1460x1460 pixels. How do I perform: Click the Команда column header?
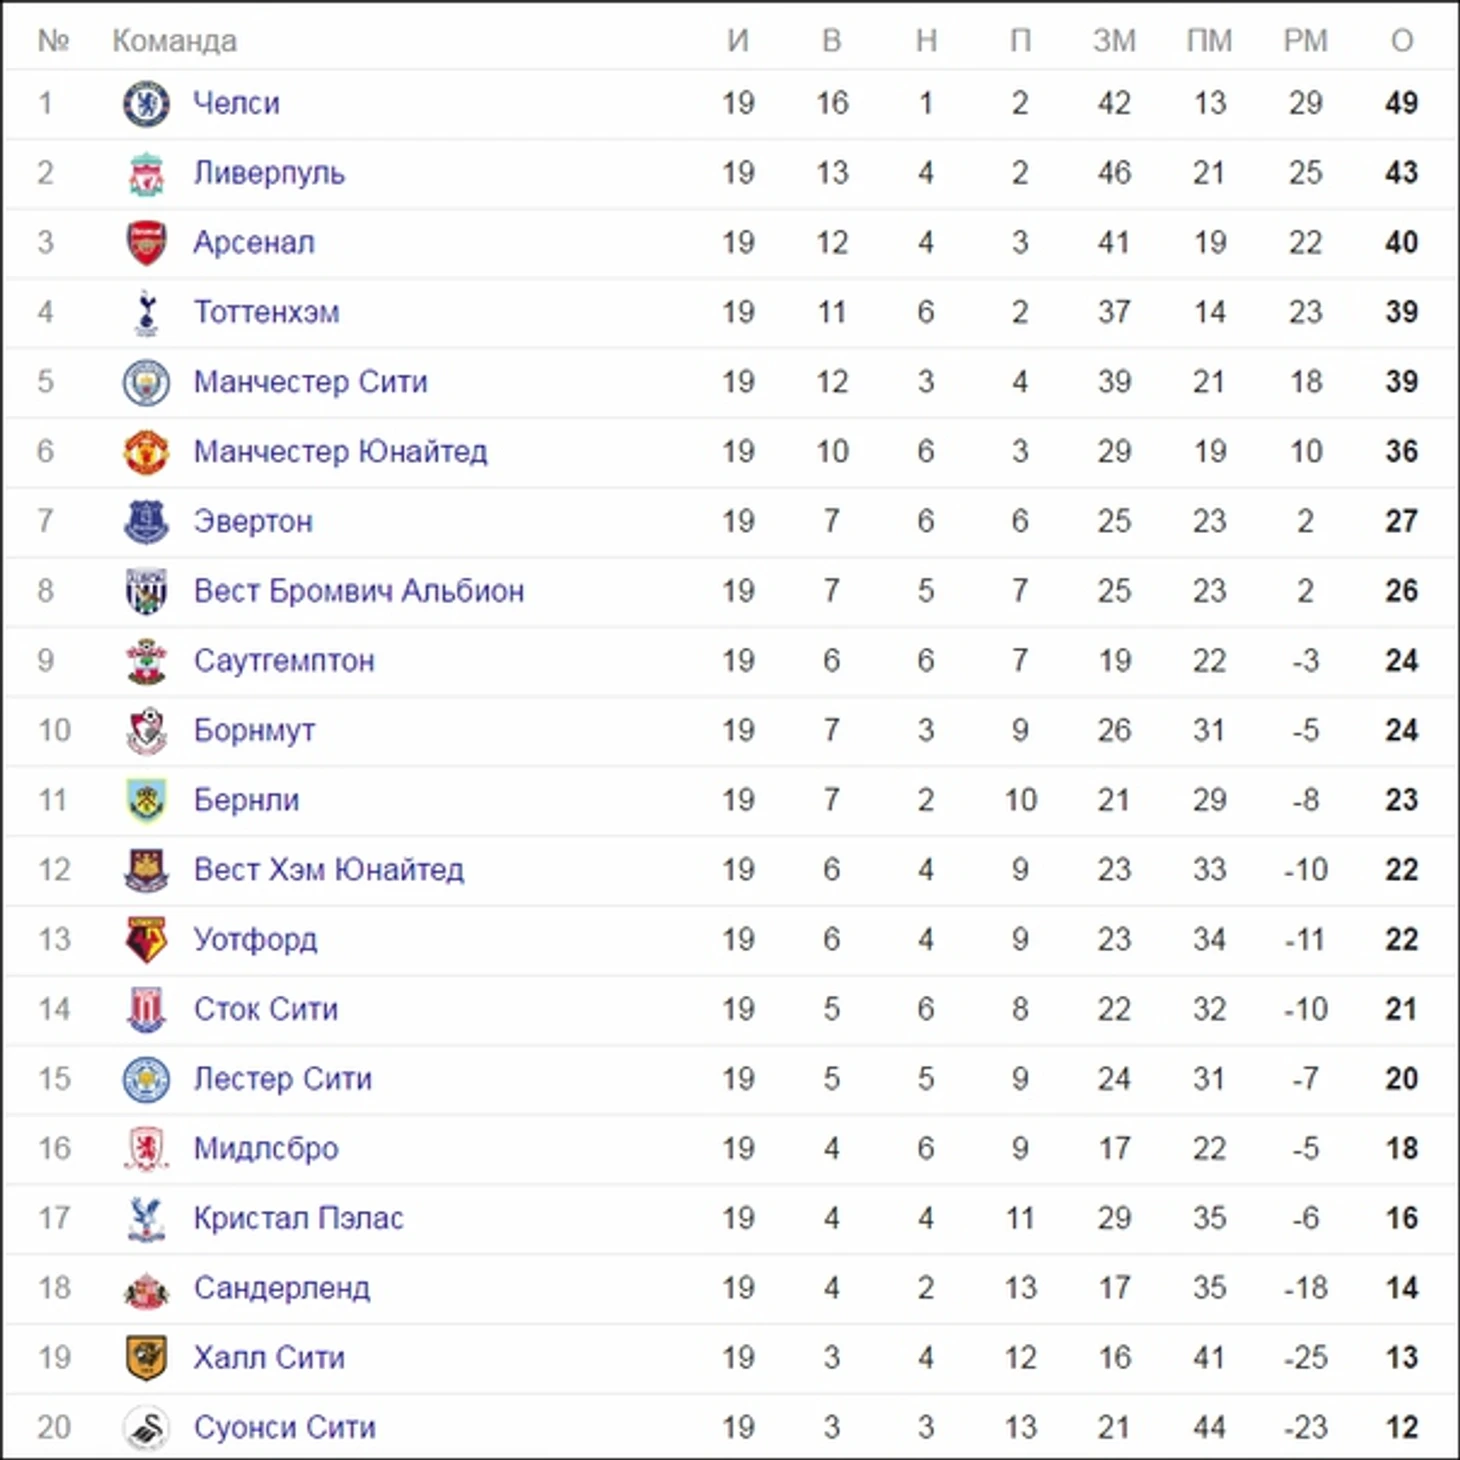coord(174,41)
